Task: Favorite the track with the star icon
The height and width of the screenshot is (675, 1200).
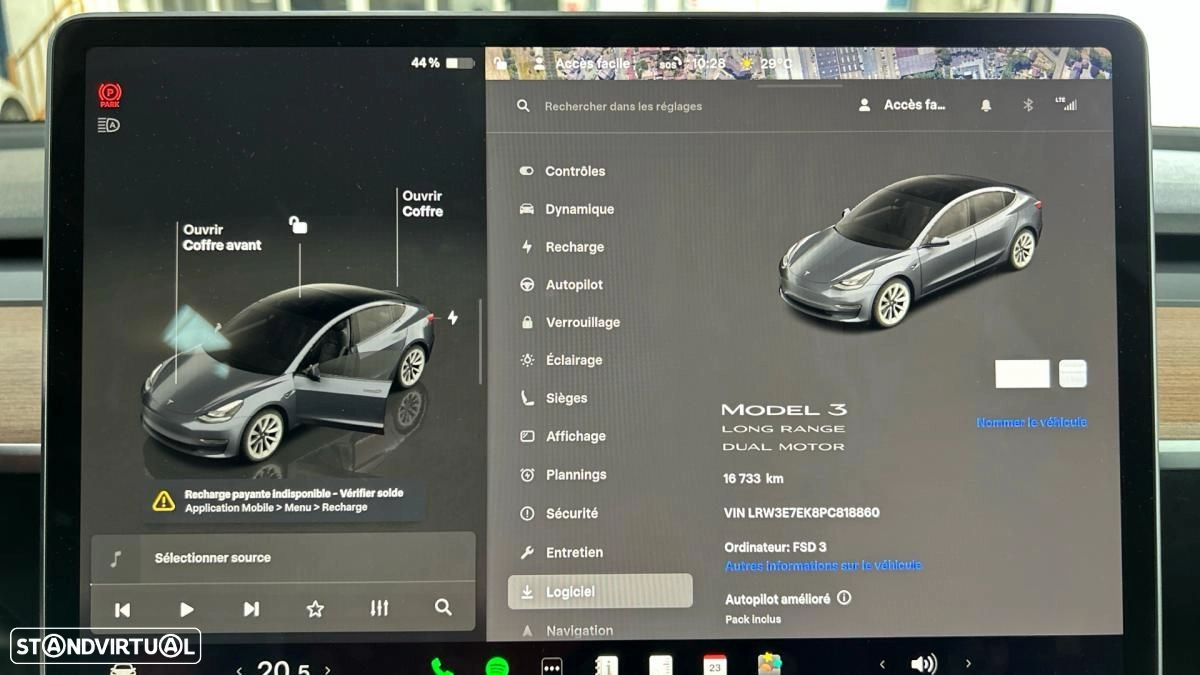Action: 315,608
